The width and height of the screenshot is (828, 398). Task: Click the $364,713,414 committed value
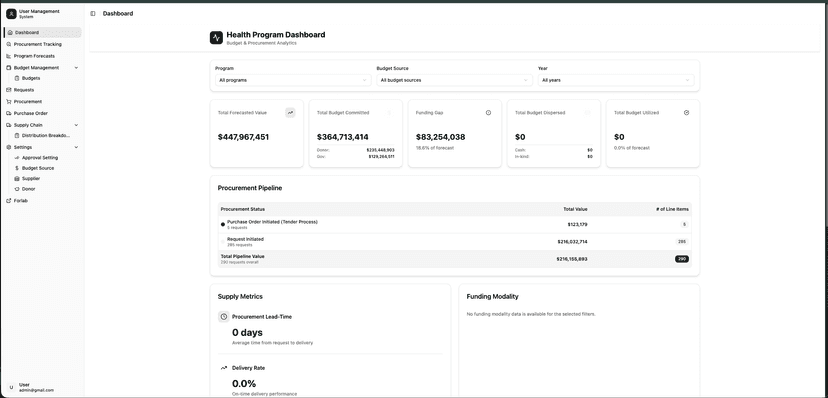tap(343, 137)
